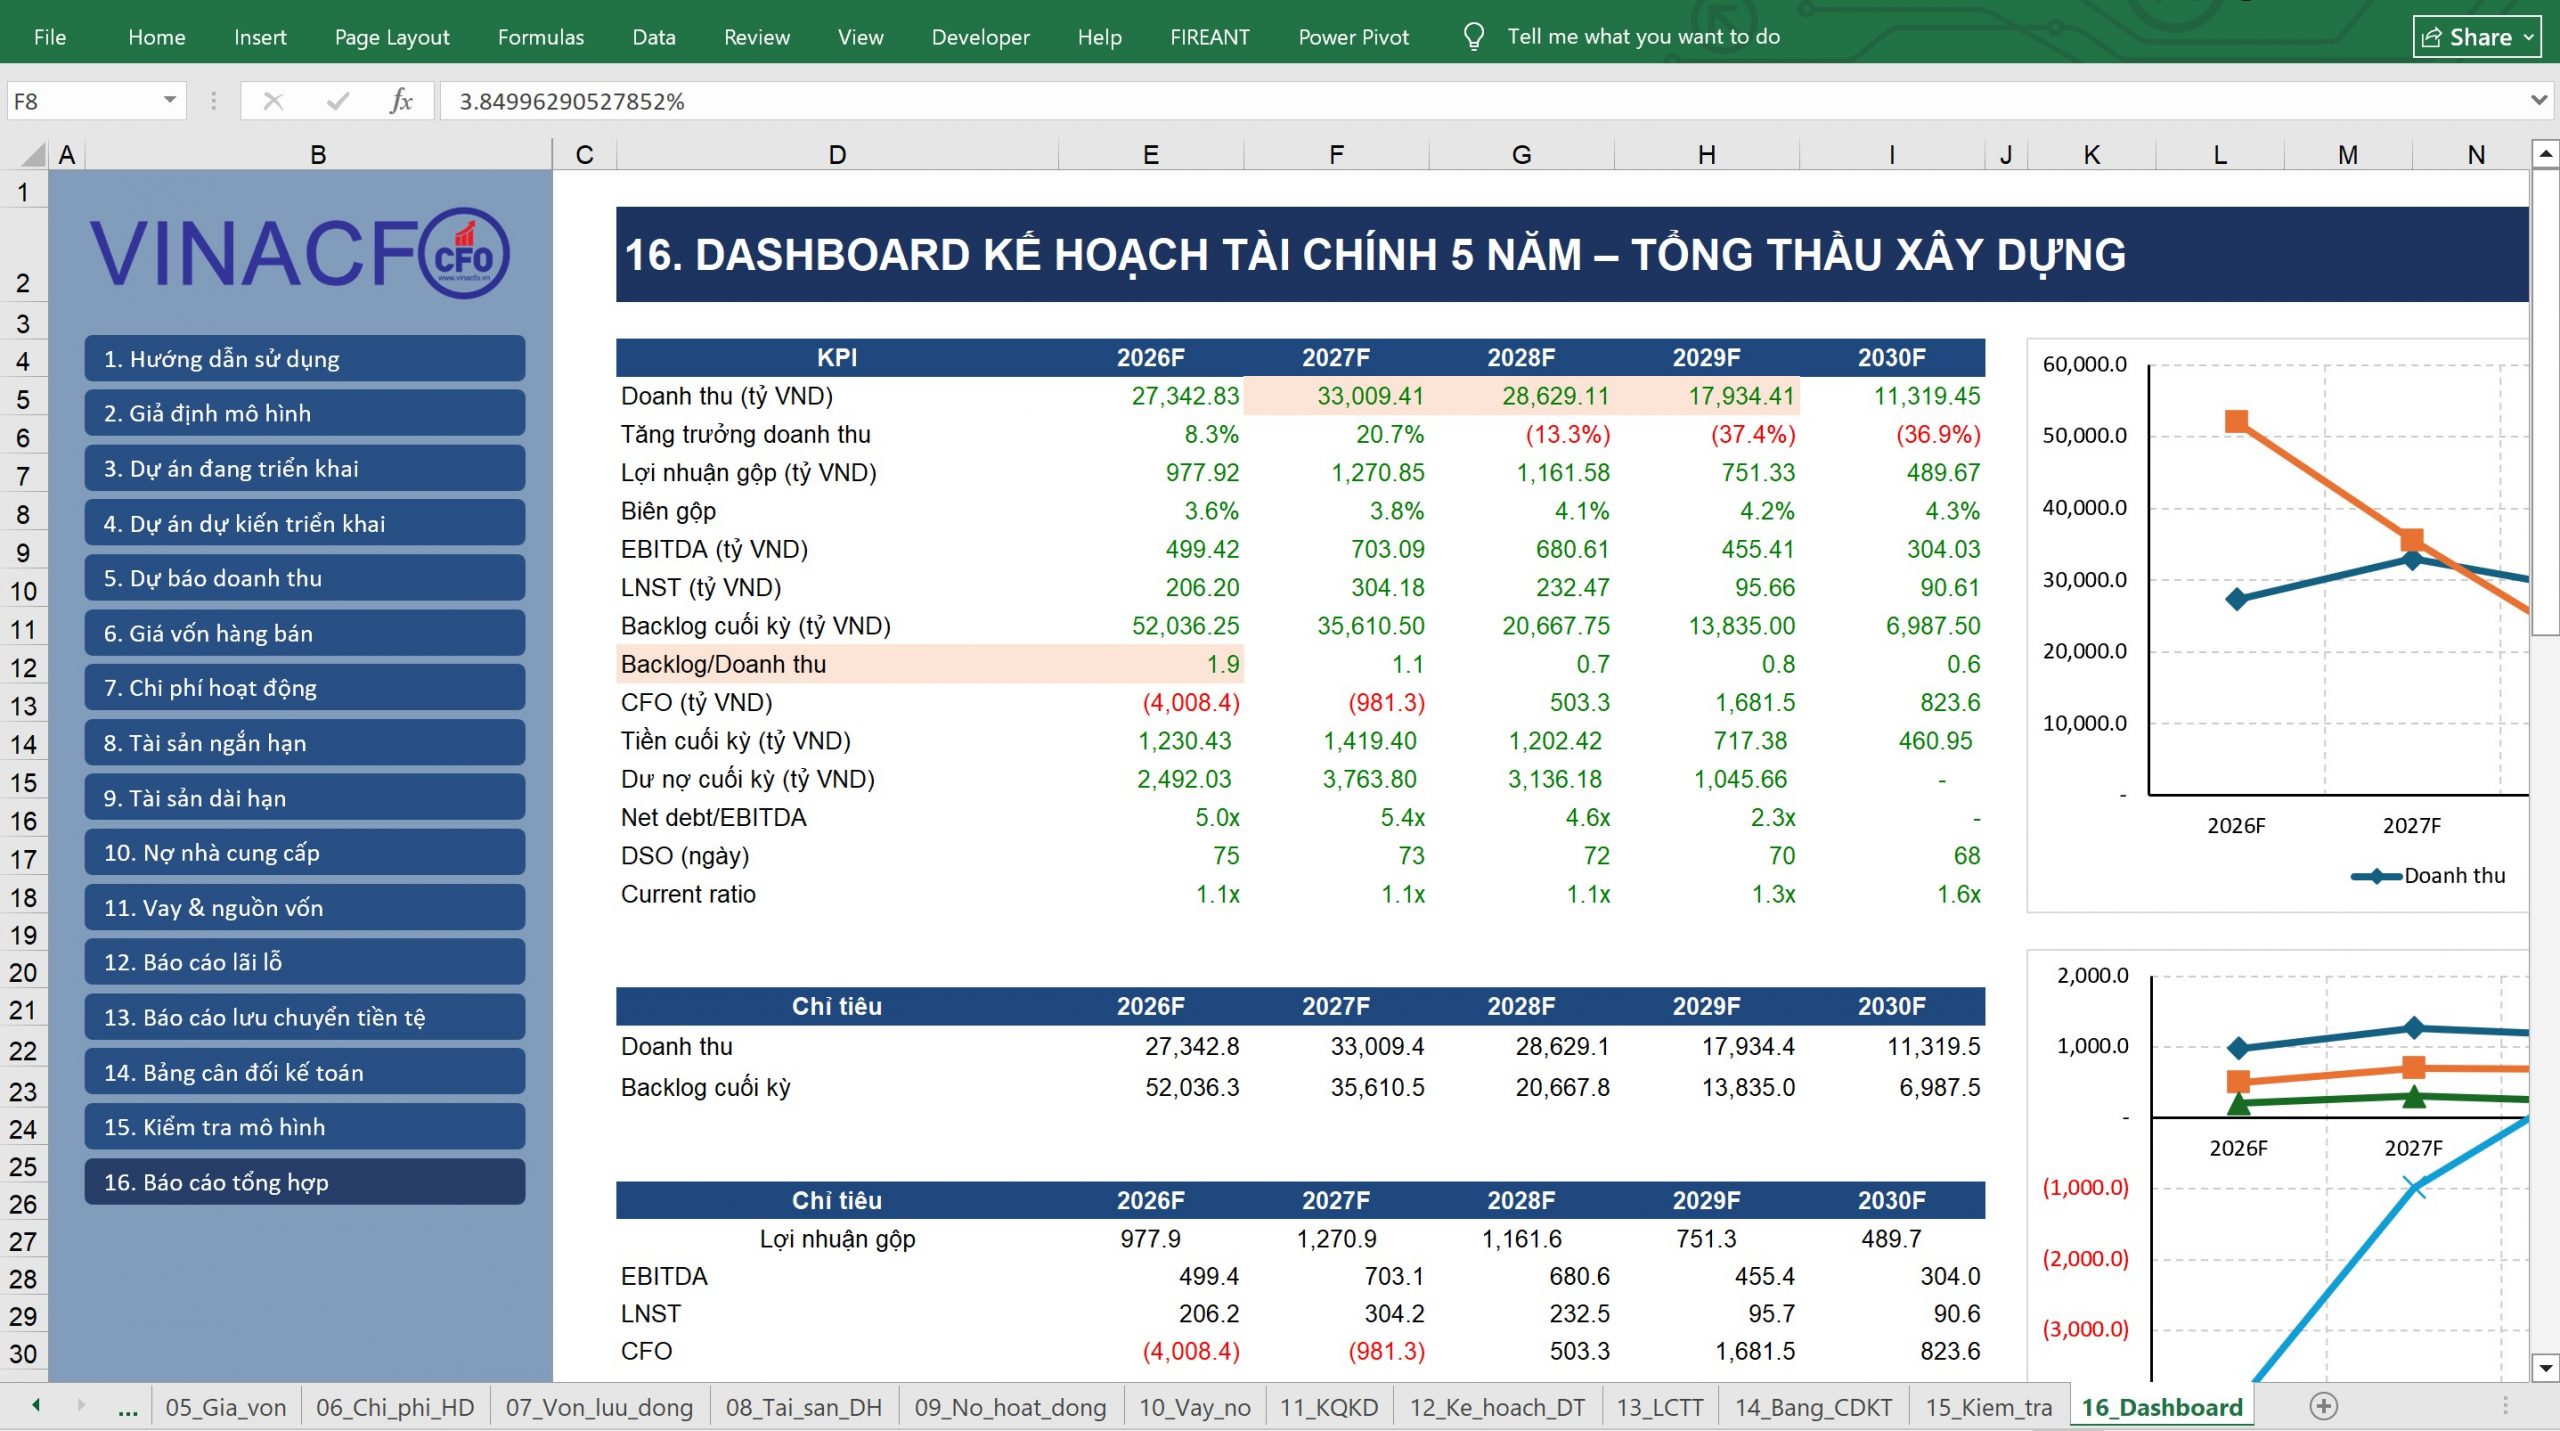2560x1431 pixels.
Task: Open the Name Box dropdown arrow
Action: click(170, 100)
